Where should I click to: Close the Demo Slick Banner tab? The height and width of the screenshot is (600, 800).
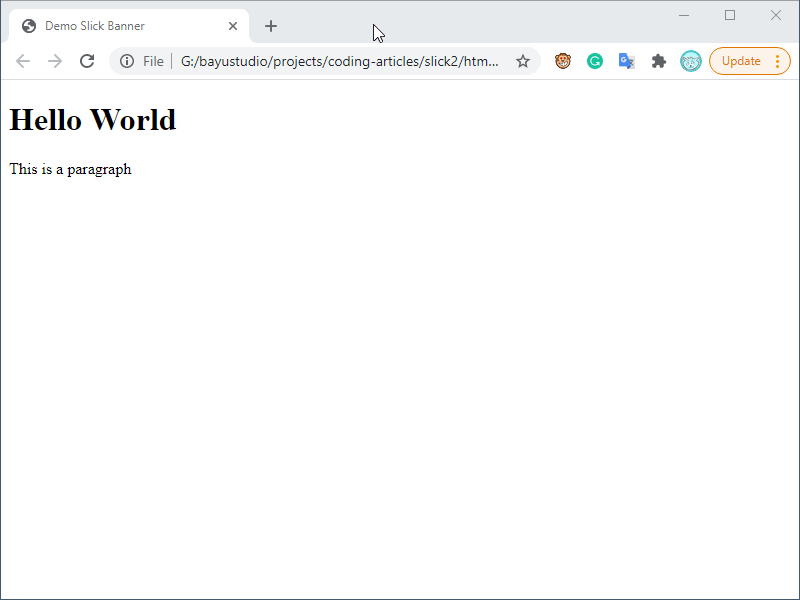click(233, 26)
